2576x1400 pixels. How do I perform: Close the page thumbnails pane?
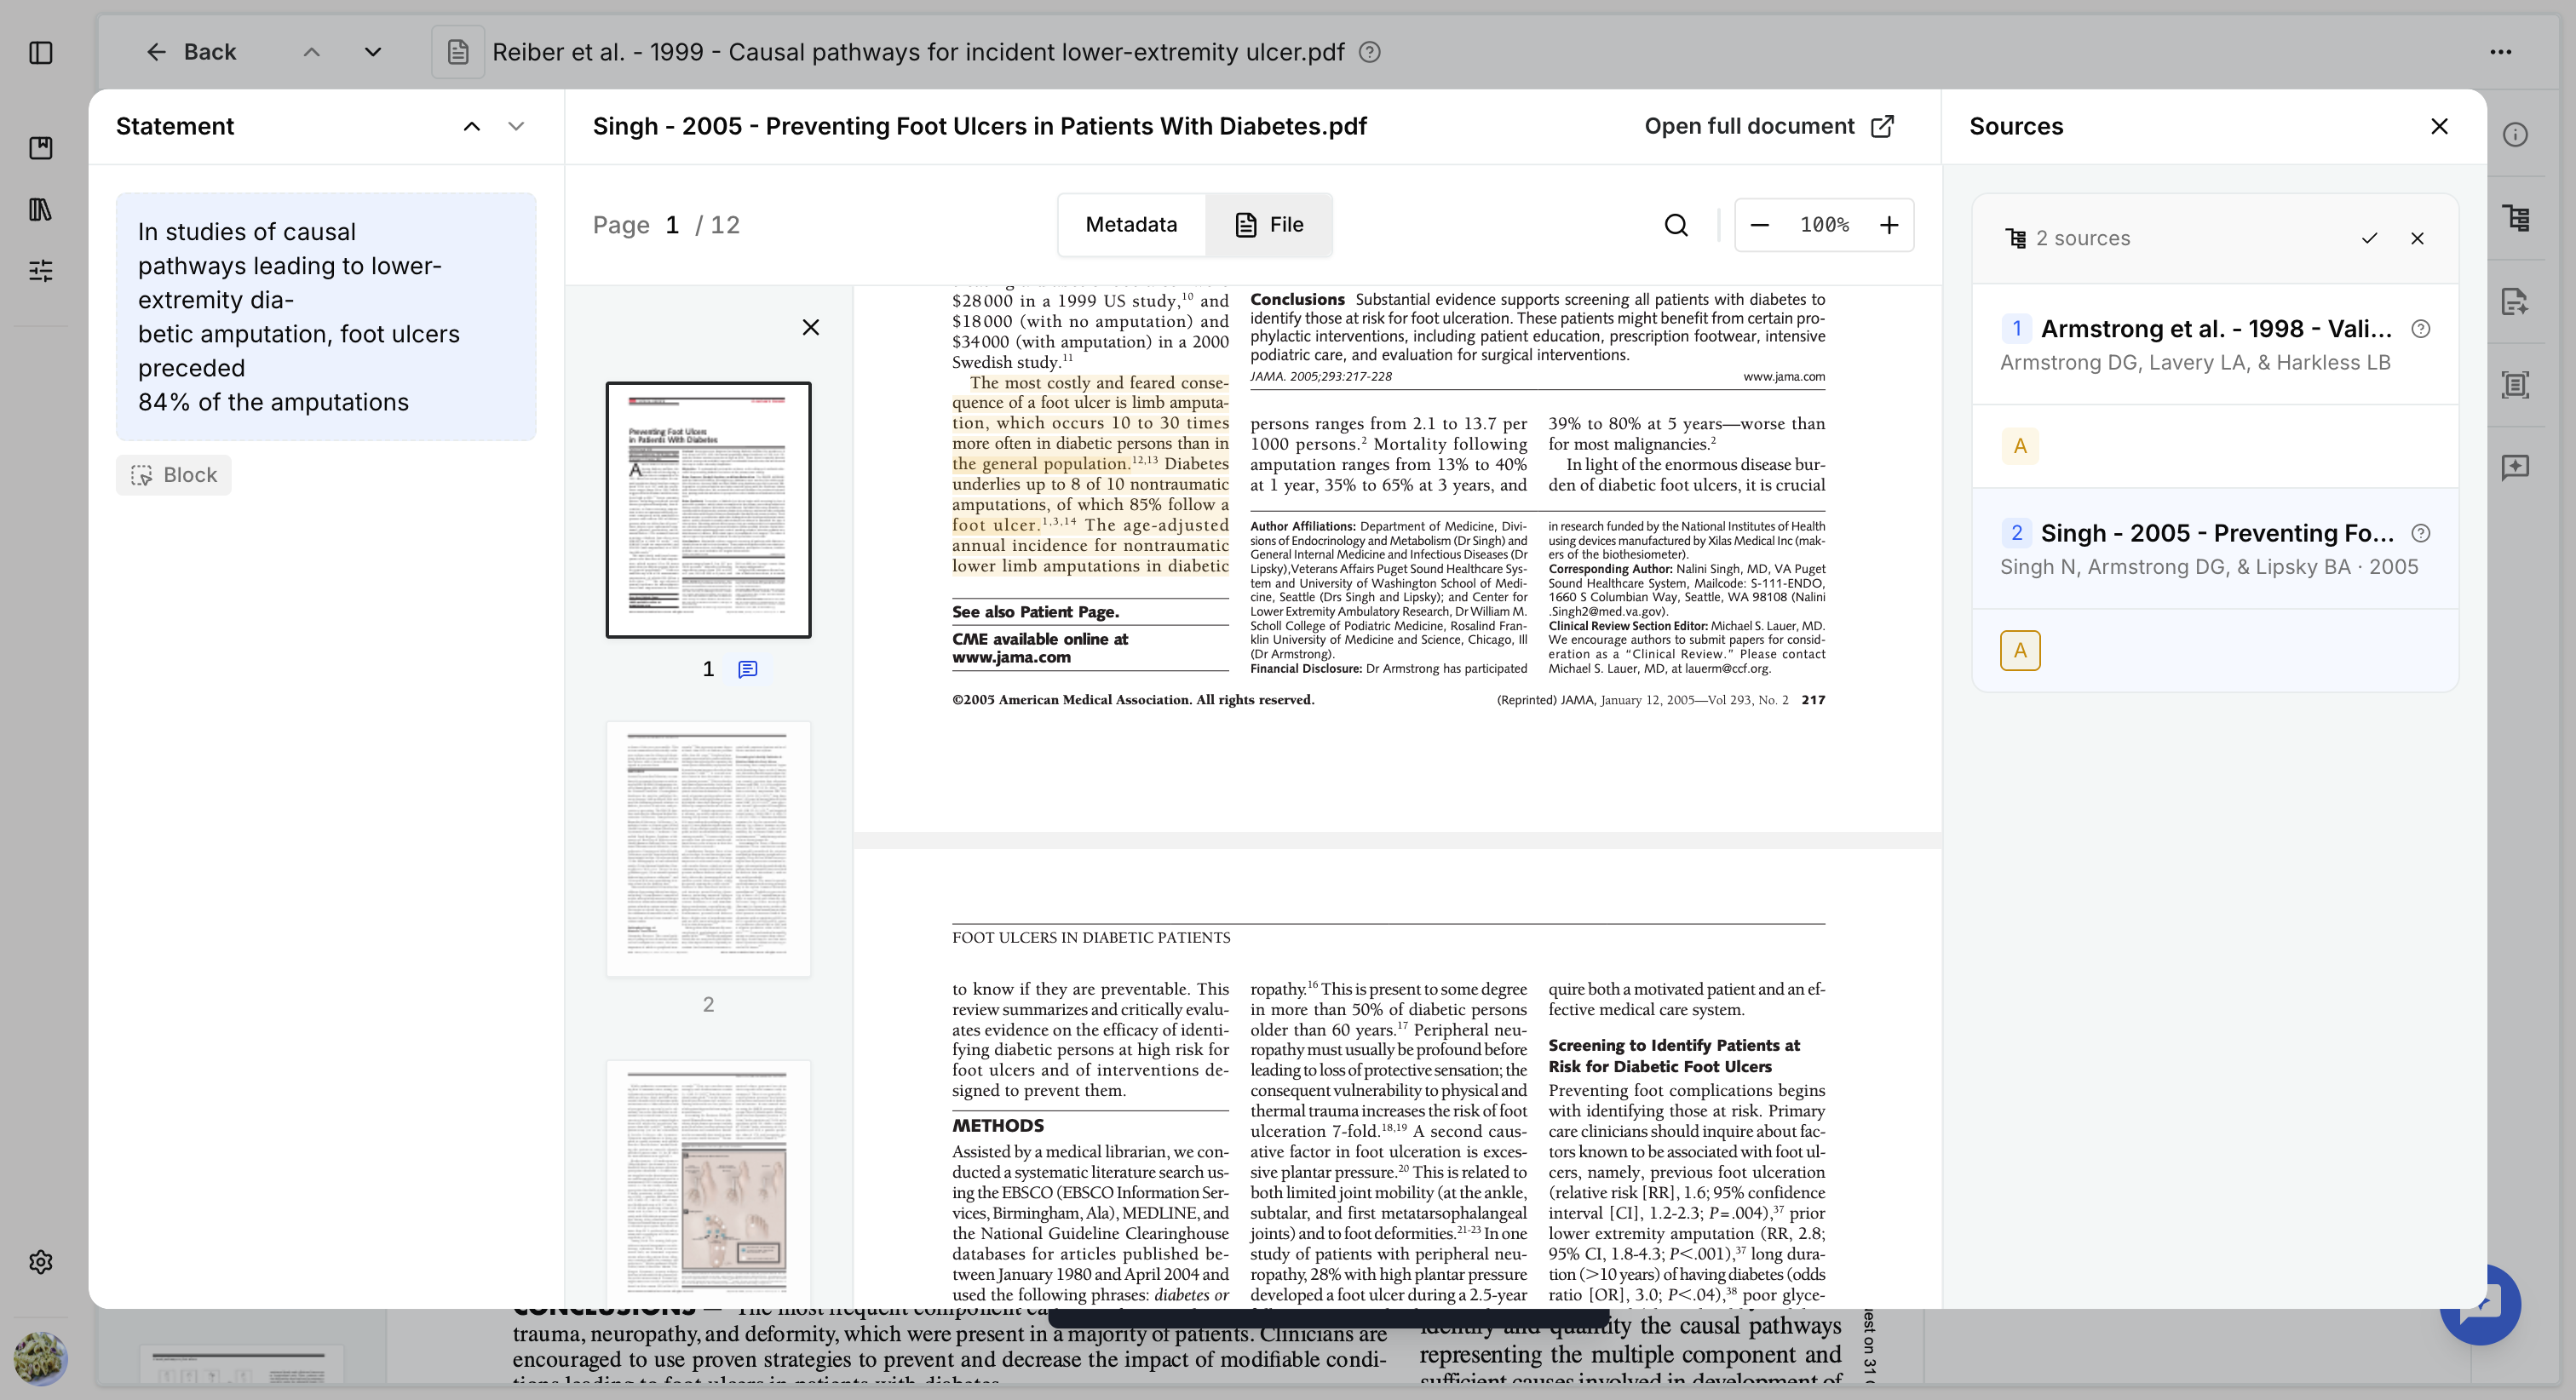click(811, 327)
